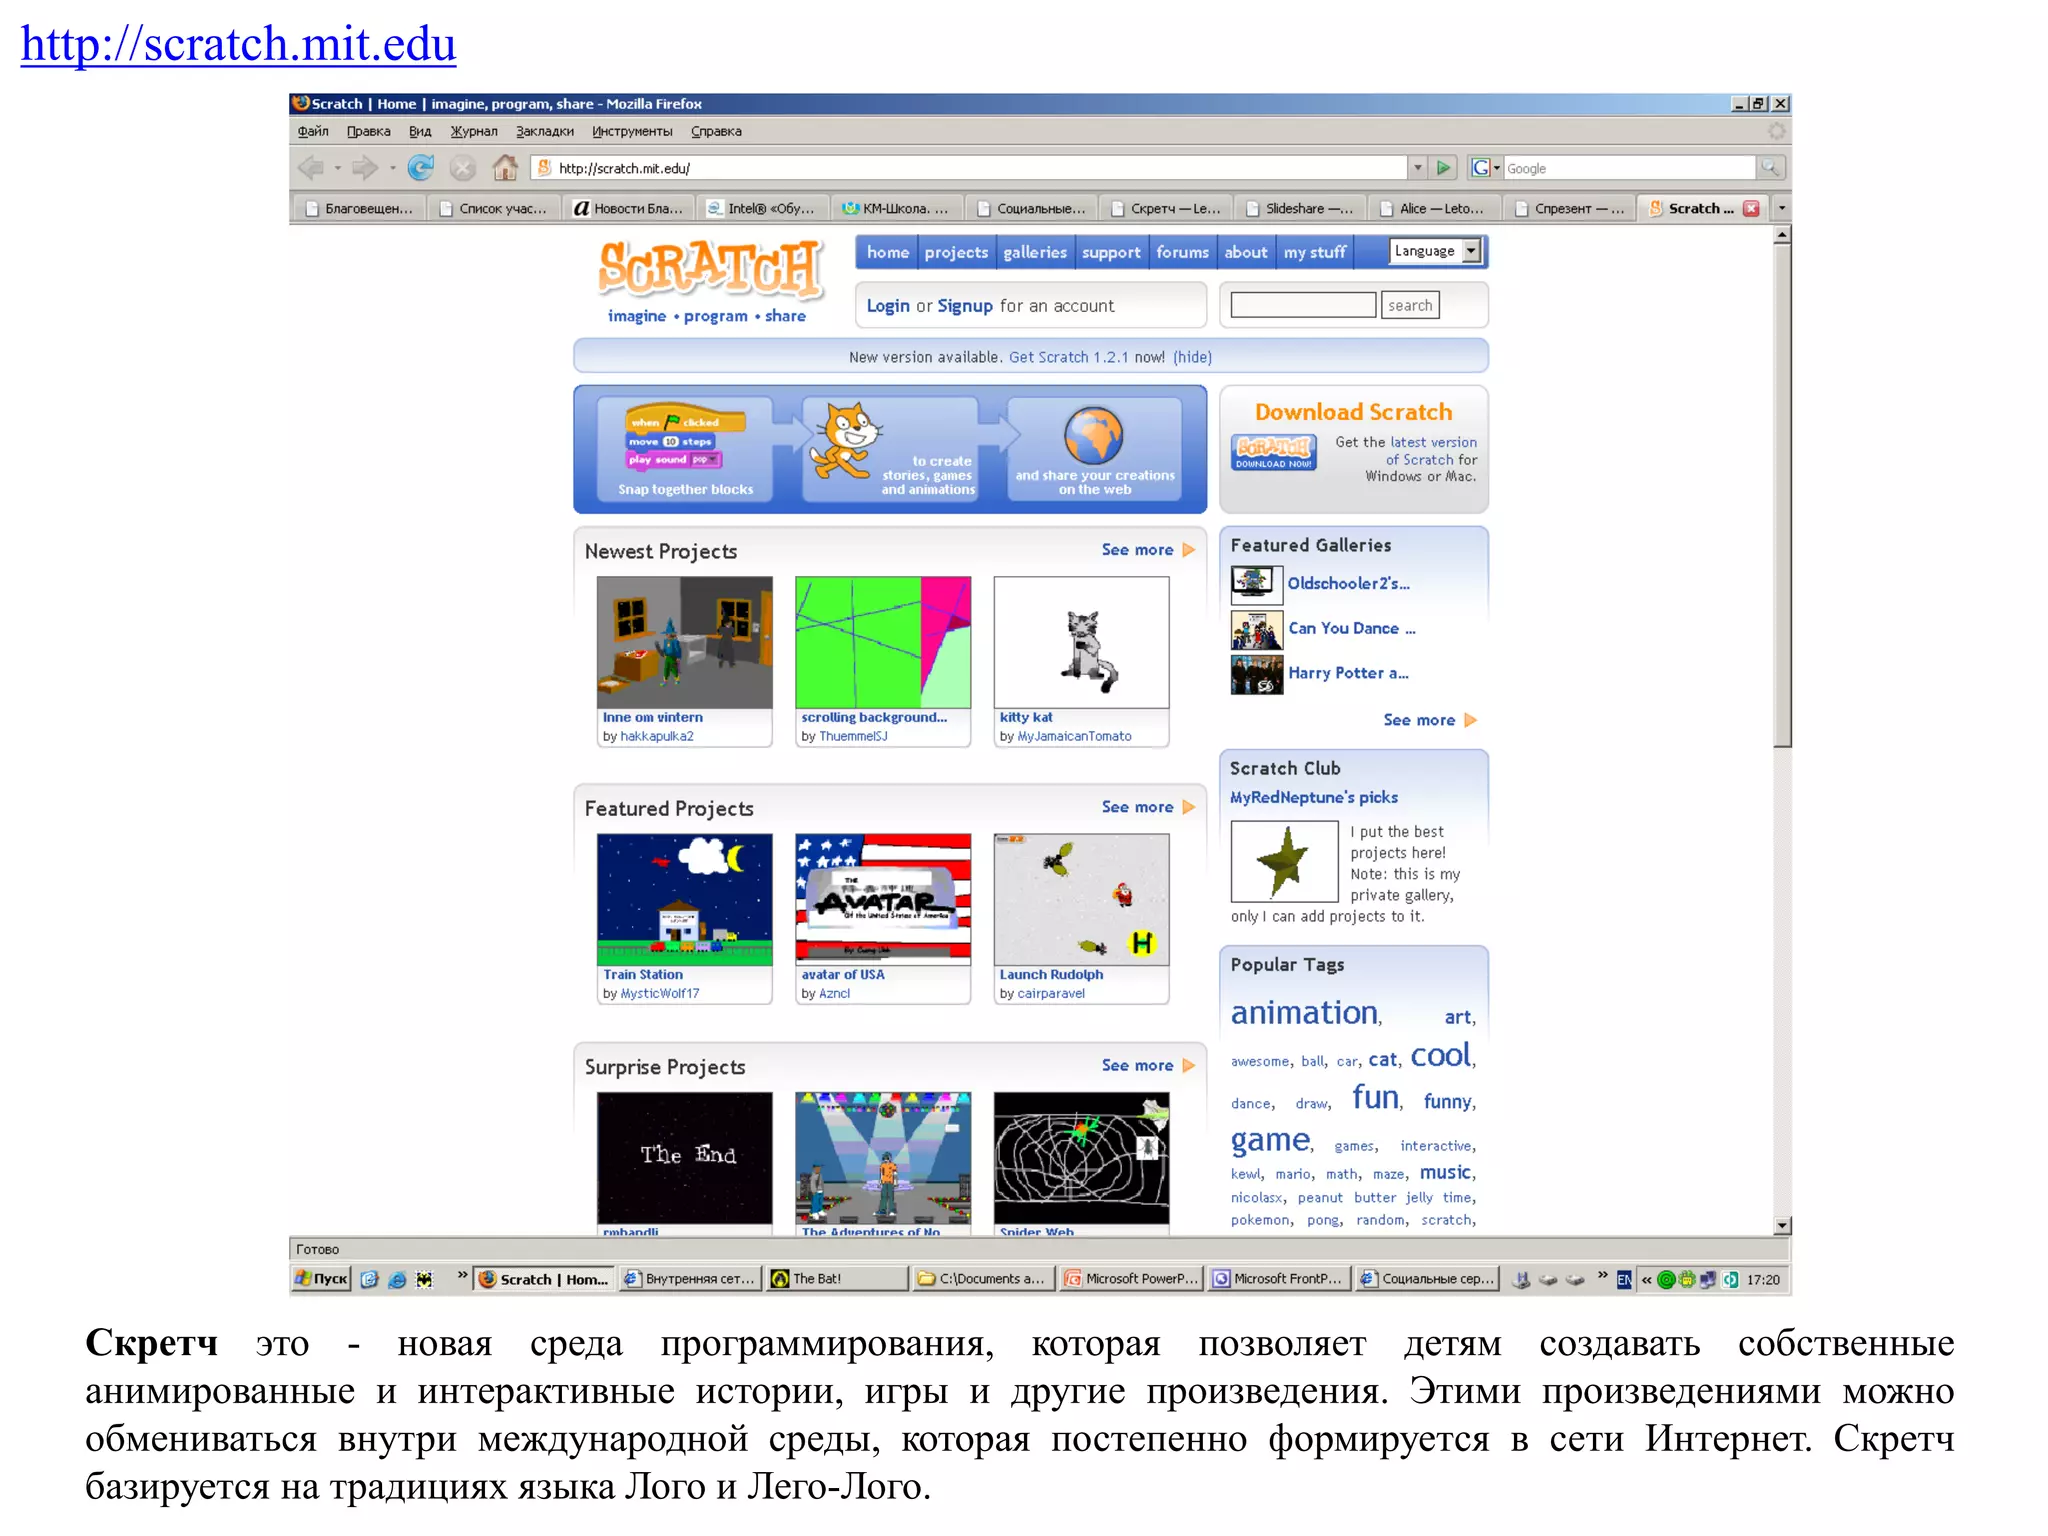The width and height of the screenshot is (2048, 1536).
Task: Open the C:\Documents folder taskbar item
Action: pyautogui.click(x=983, y=1279)
